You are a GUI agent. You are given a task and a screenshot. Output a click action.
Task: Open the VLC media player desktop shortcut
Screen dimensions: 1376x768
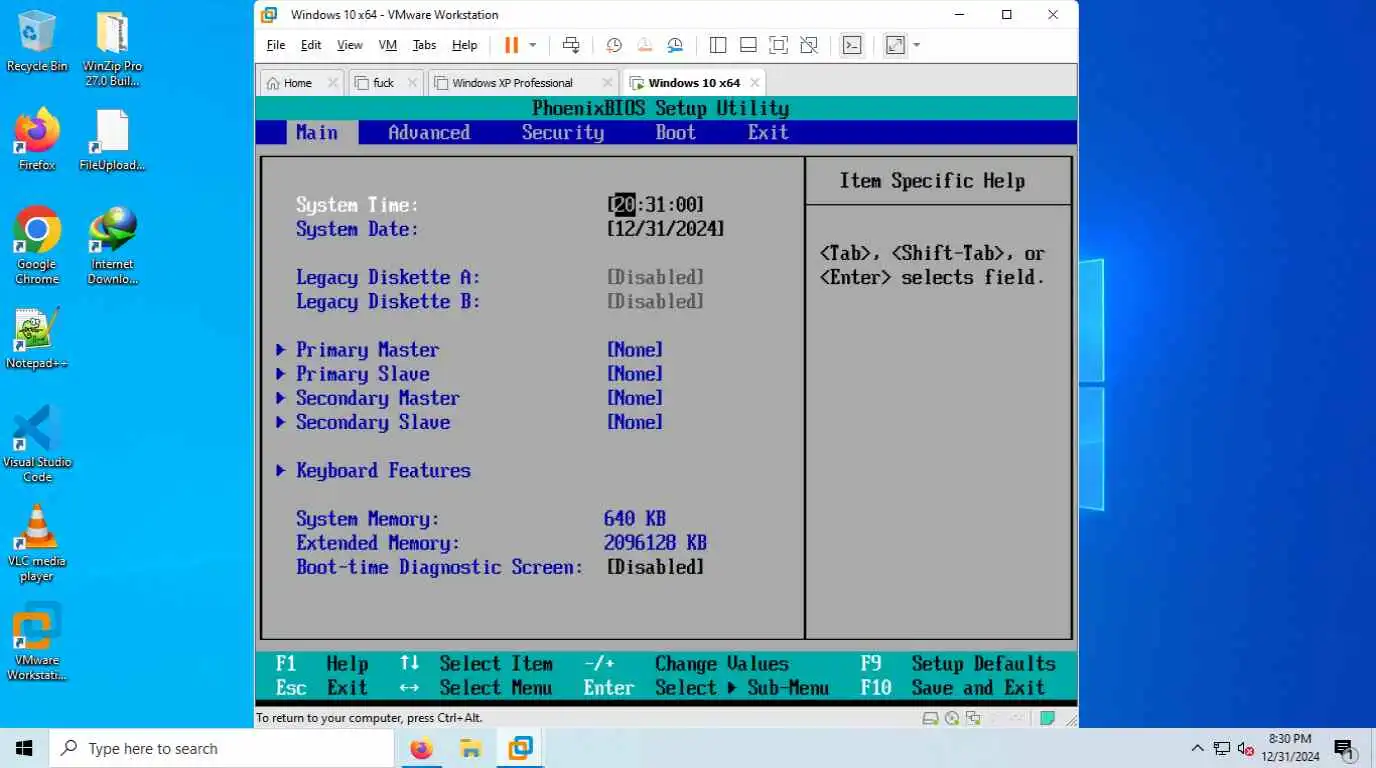(37, 542)
